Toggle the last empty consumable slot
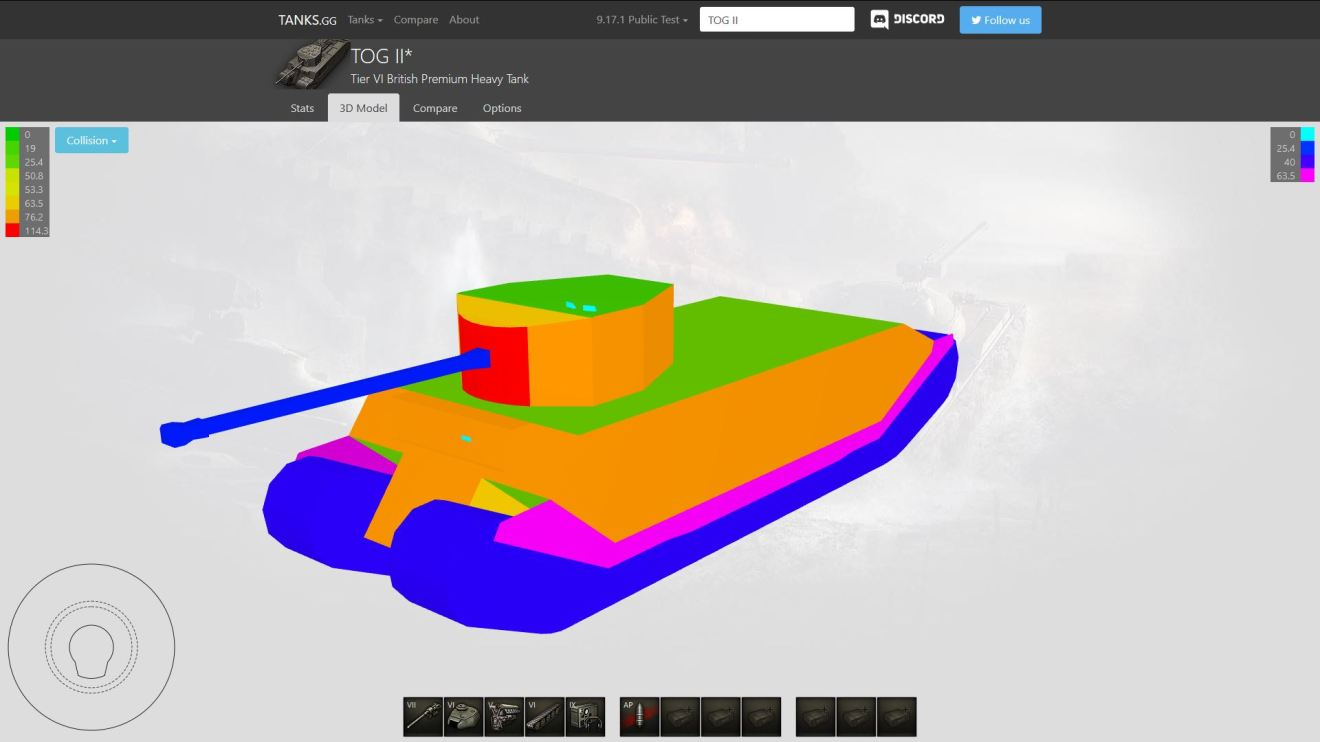Image resolution: width=1320 pixels, height=742 pixels. 897,717
